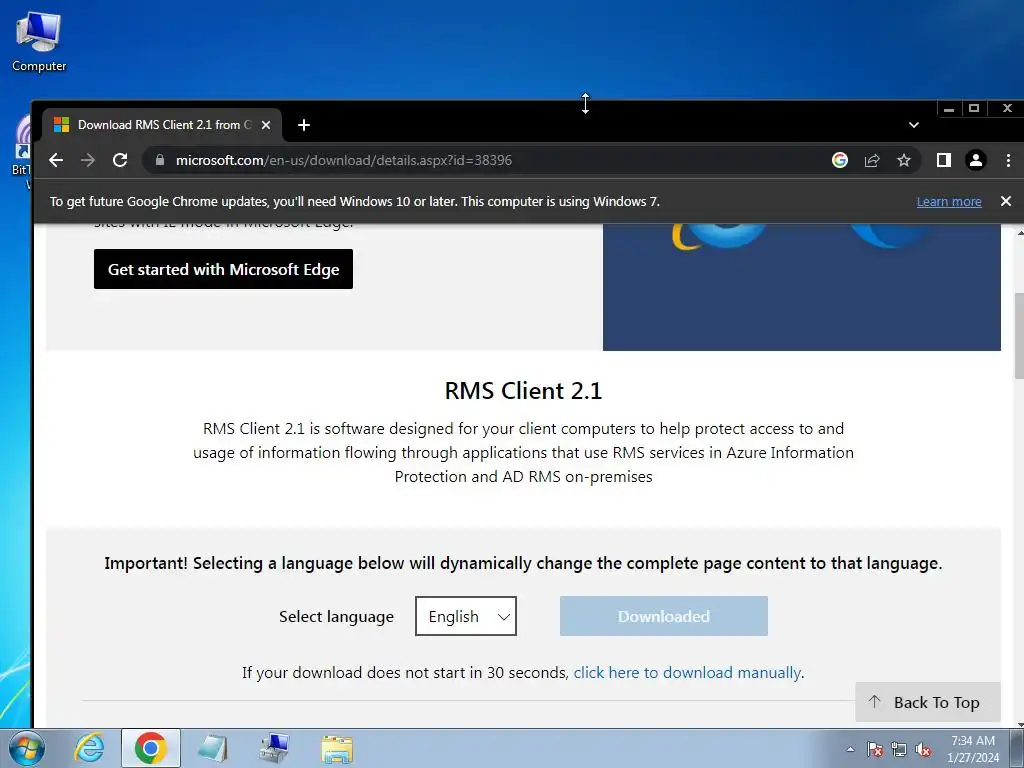This screenshot has width=1024, height=768.
Task: Close the Download RMS Client 2.1 tab
Action: pyautogui.click(x=266, y=125)
